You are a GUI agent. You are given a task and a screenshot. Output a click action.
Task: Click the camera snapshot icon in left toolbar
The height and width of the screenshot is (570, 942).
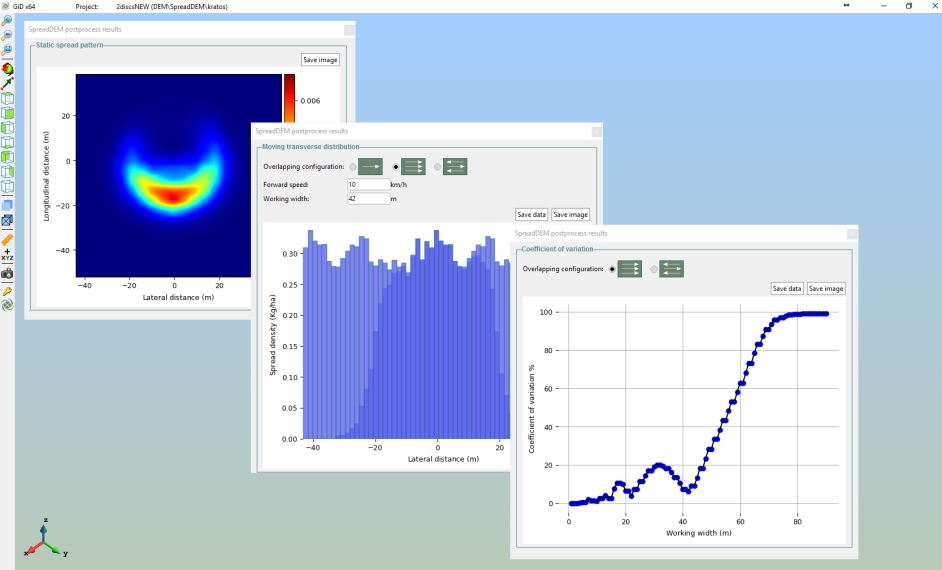[x=7, y=272]
